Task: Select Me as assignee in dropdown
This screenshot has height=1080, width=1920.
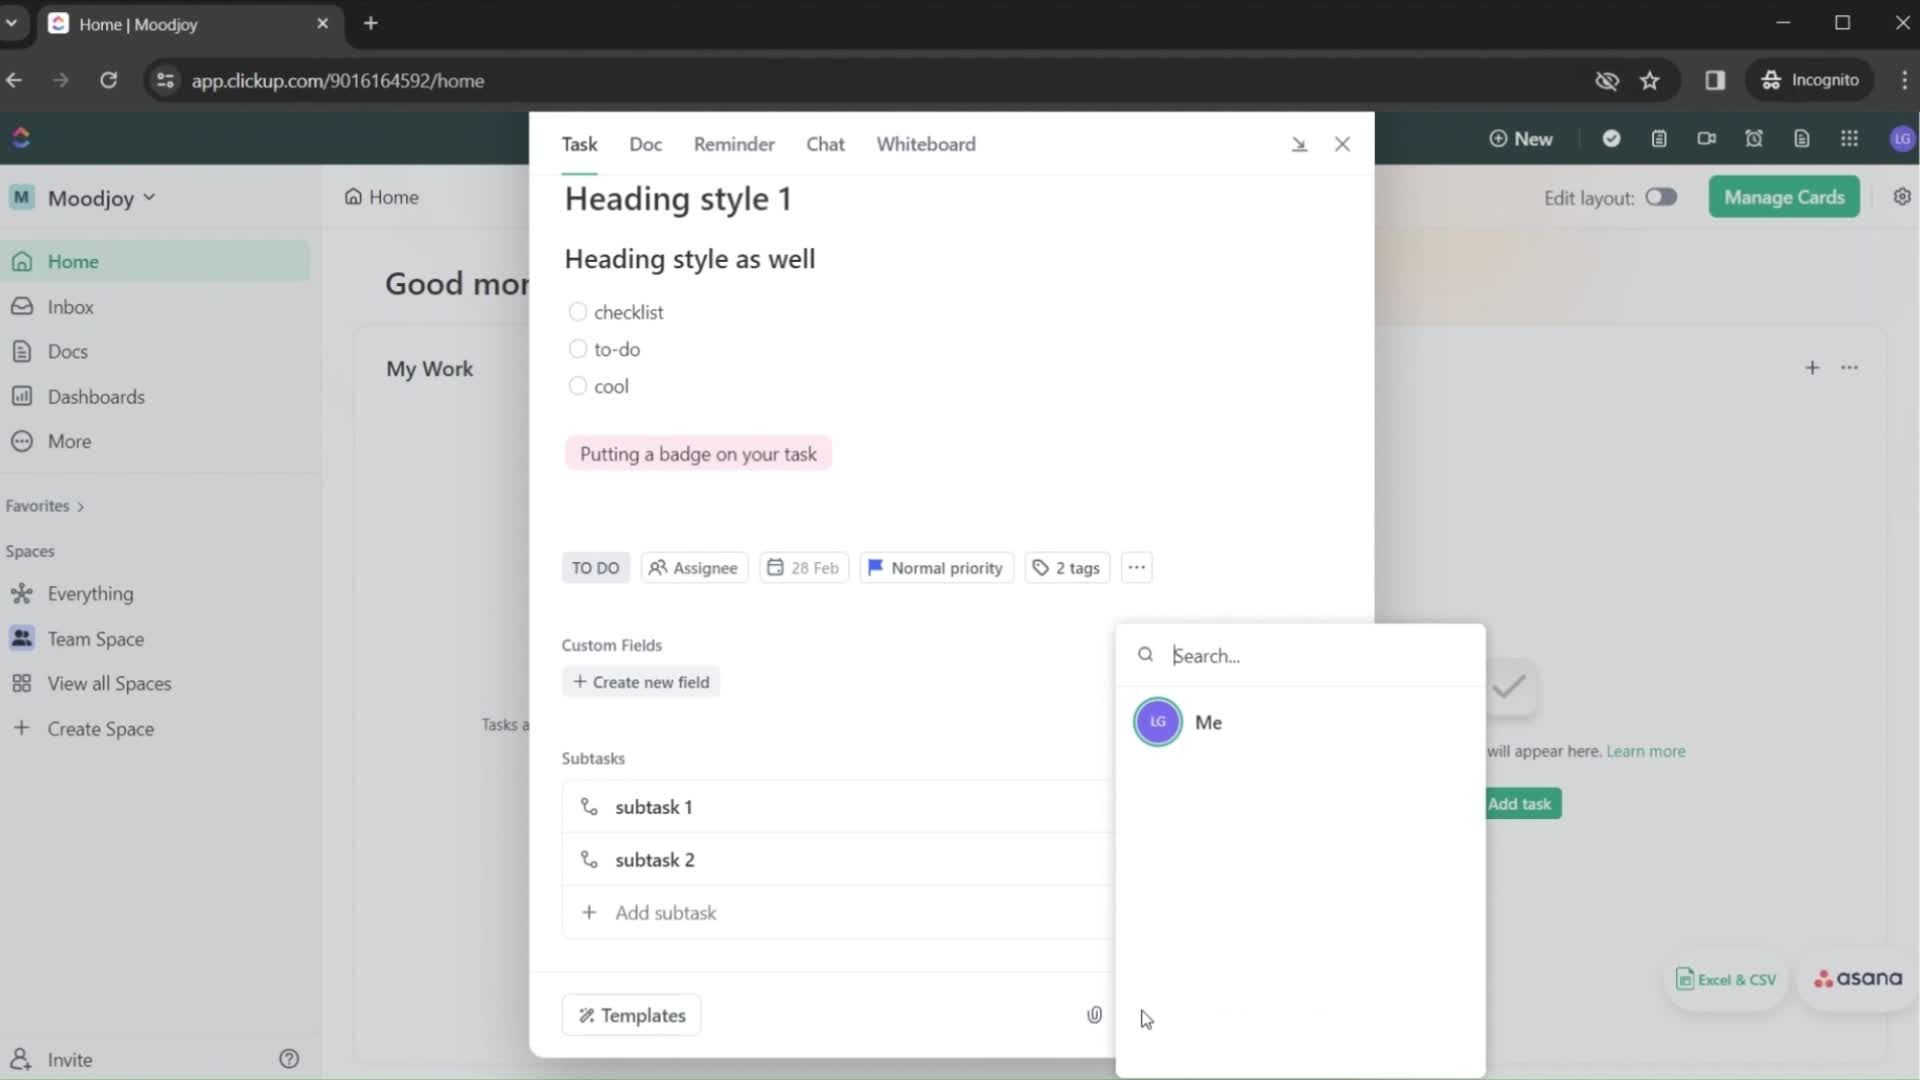Action: [1207, 721]
